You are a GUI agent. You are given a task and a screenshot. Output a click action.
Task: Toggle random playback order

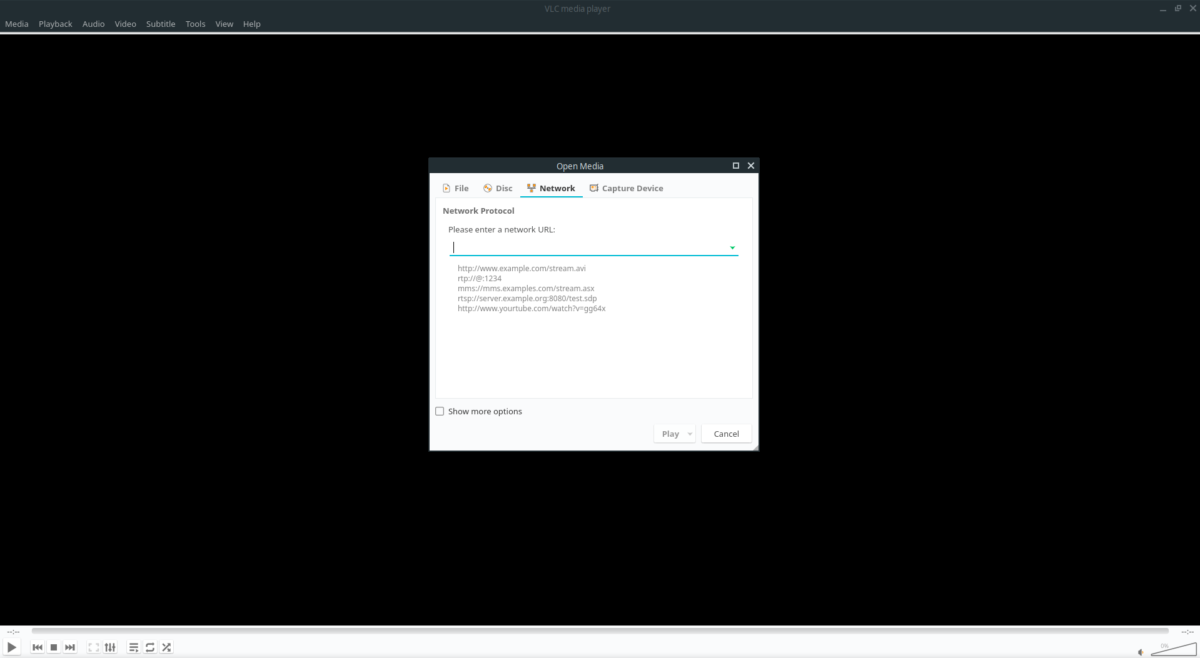click(166, 647)
